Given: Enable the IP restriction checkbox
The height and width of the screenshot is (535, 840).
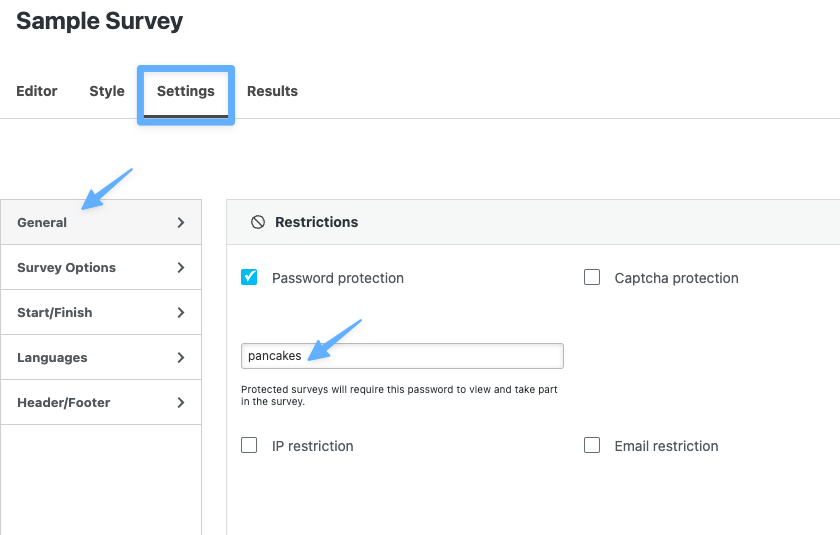Looking at the screenshot, I should click(249, 445).
